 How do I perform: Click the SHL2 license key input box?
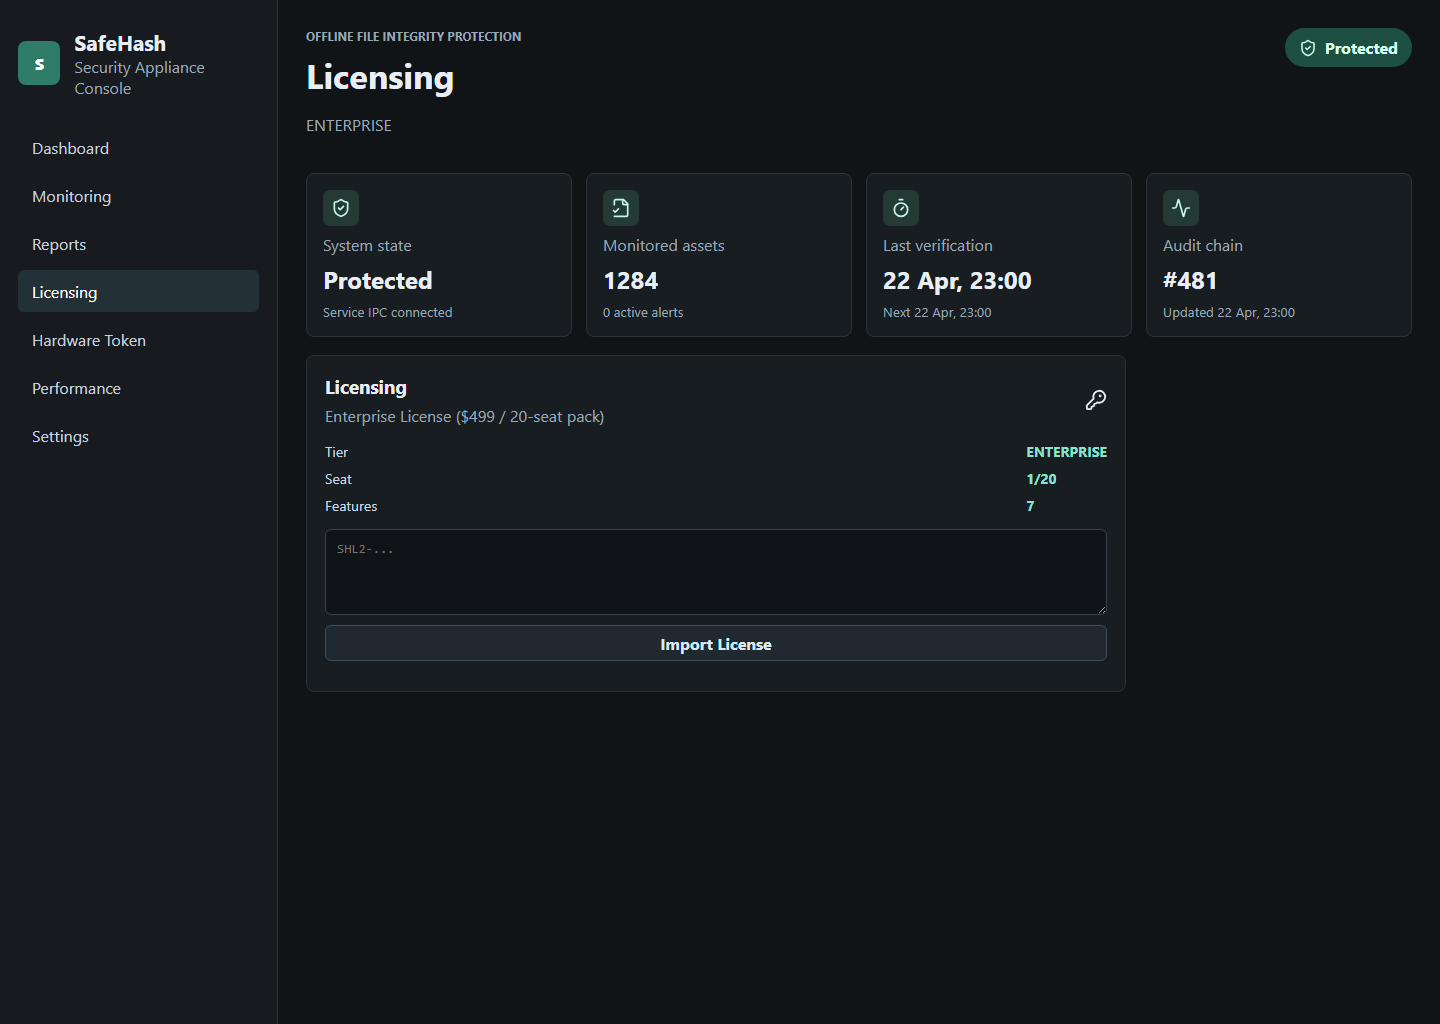coord(716,572)
